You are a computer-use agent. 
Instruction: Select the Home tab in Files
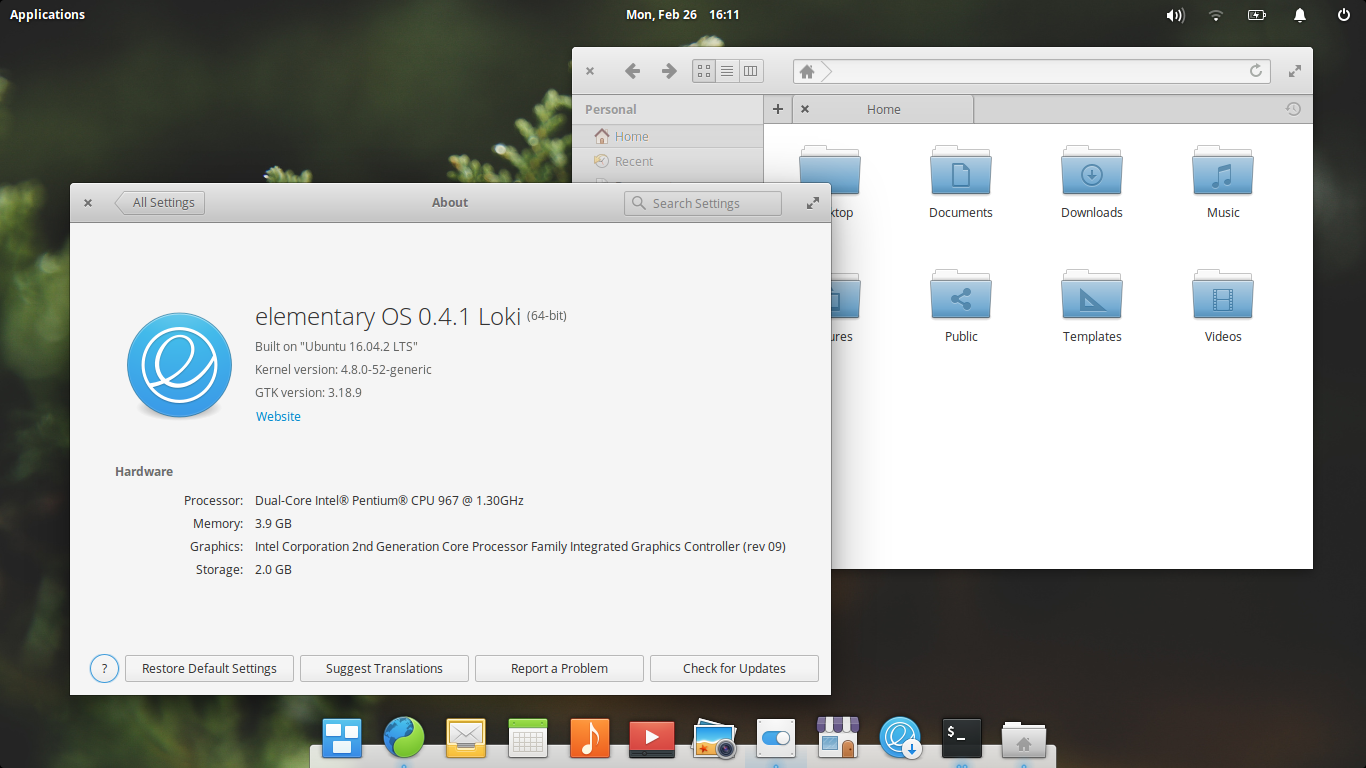coord(883,109)
